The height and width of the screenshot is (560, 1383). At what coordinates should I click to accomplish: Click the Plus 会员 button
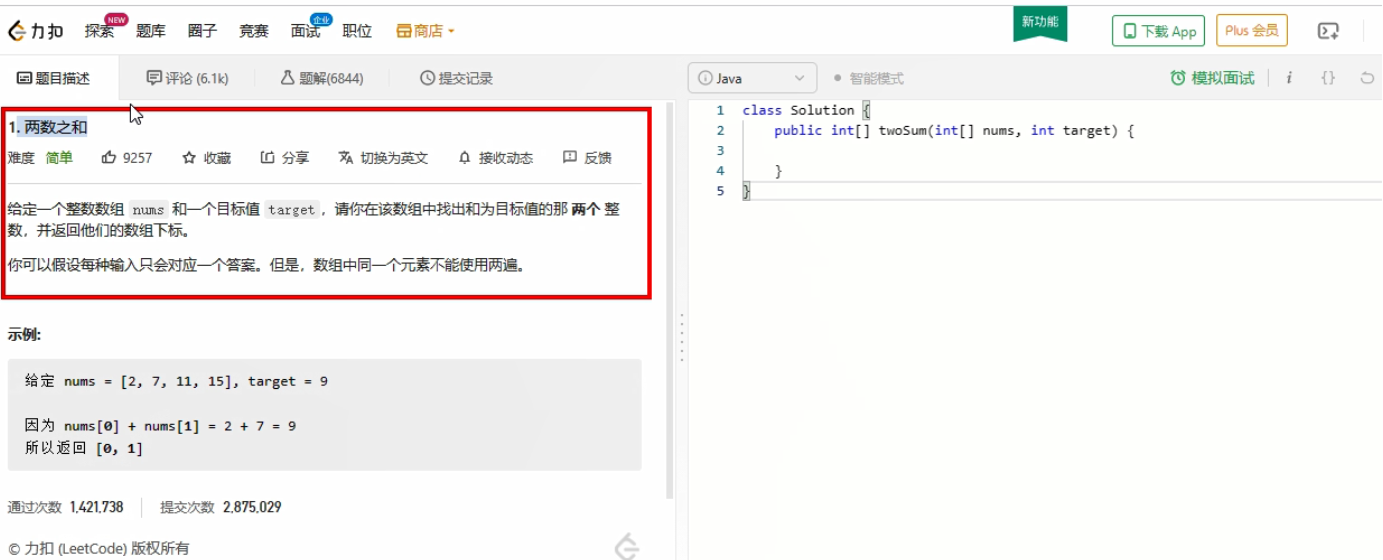(x=1252, y=30)
